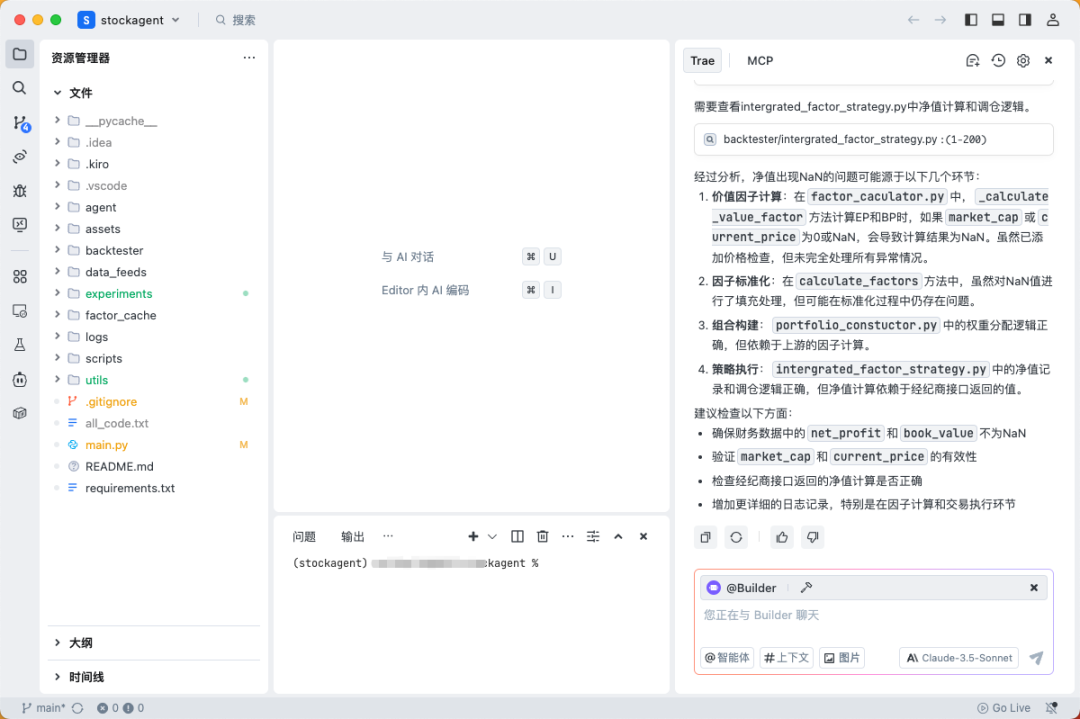The width and height of the screenshot is (1080, 719).
Task: Click the 图片 image button
Action: pyautogui.click(x=842, y=658)
